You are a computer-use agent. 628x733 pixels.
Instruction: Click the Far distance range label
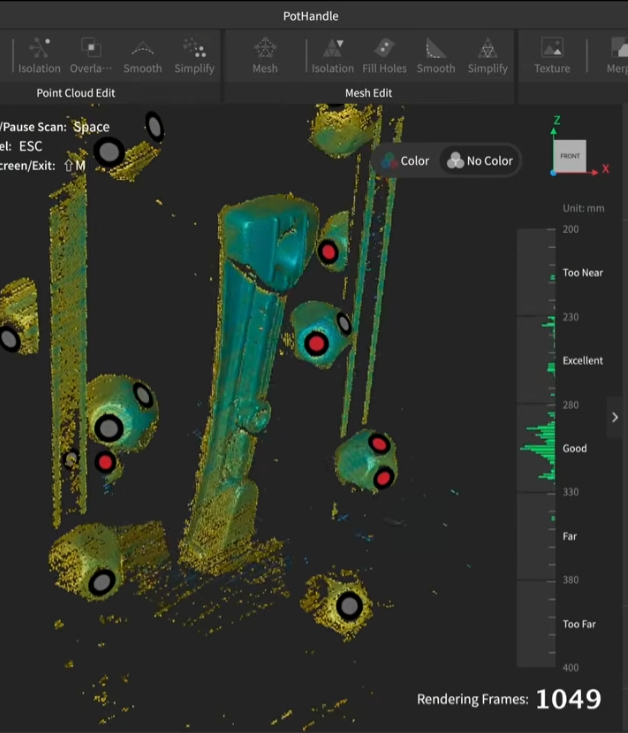570,536
